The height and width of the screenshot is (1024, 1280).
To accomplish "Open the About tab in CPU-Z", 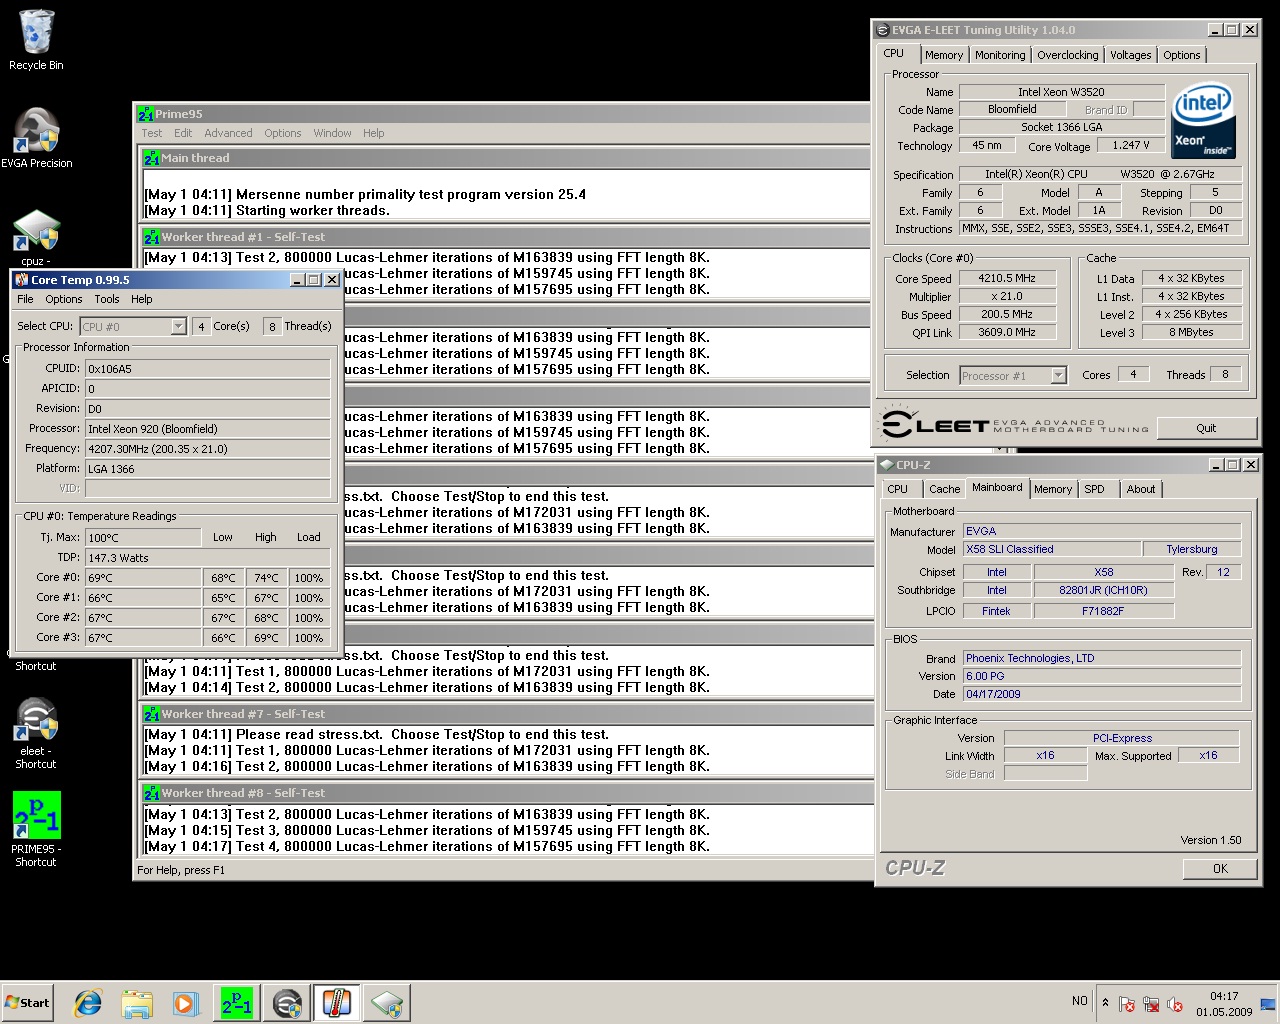I will click(x=1141, y=489).
